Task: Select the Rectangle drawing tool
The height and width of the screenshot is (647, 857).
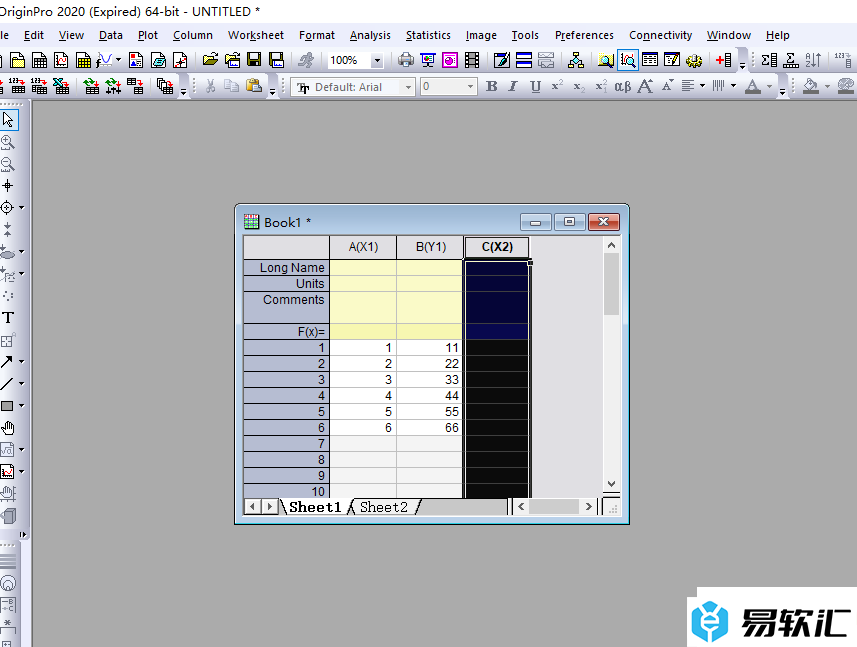Action: tap(7, 405)
